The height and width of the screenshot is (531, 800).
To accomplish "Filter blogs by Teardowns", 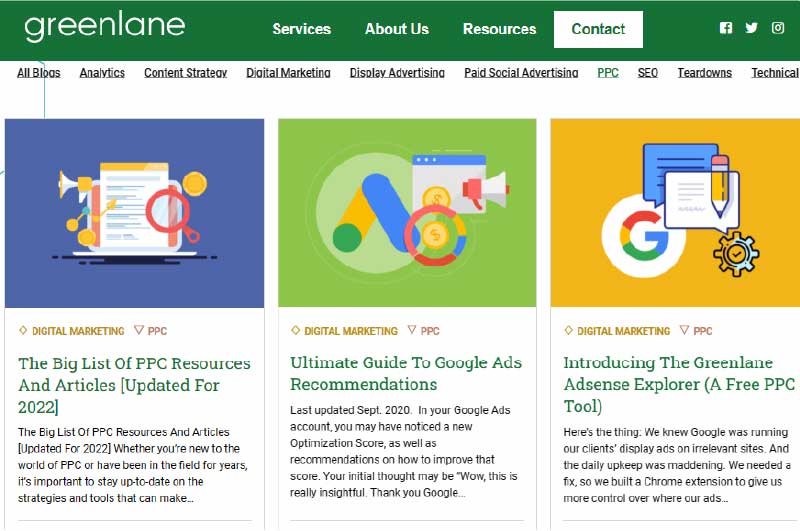I will [x=705, y=73].
